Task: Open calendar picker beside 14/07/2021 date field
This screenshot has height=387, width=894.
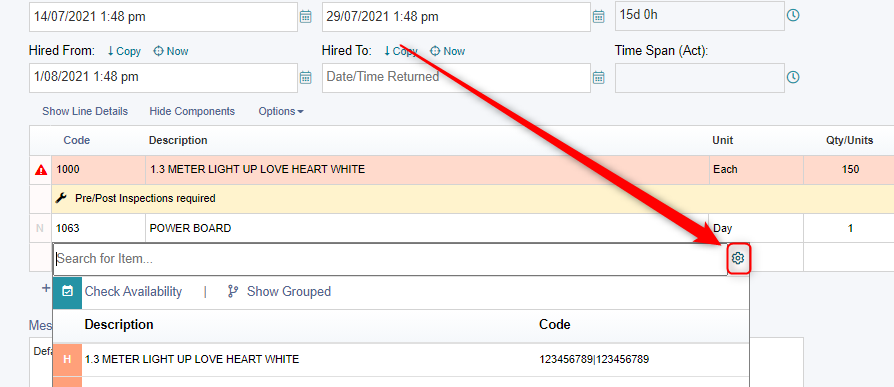Action: (x=306, y=17)
